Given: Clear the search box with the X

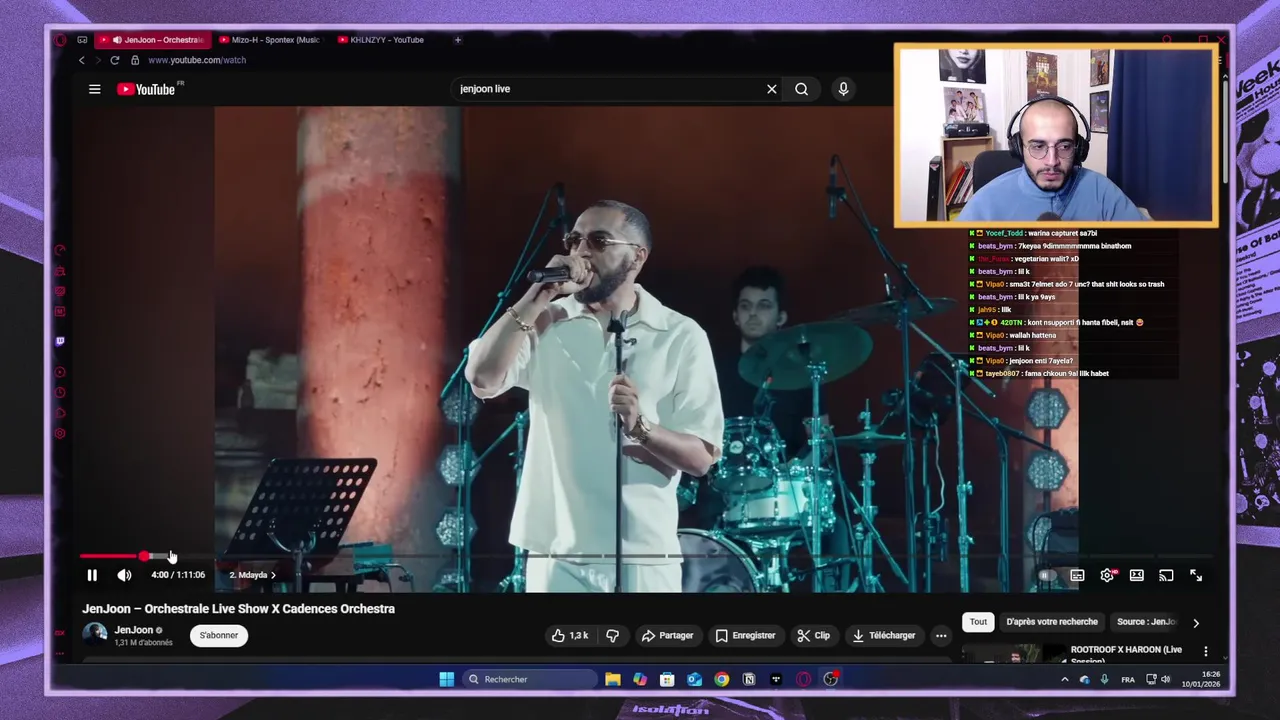Looking at the screenshot, I should tap(772, 89).
